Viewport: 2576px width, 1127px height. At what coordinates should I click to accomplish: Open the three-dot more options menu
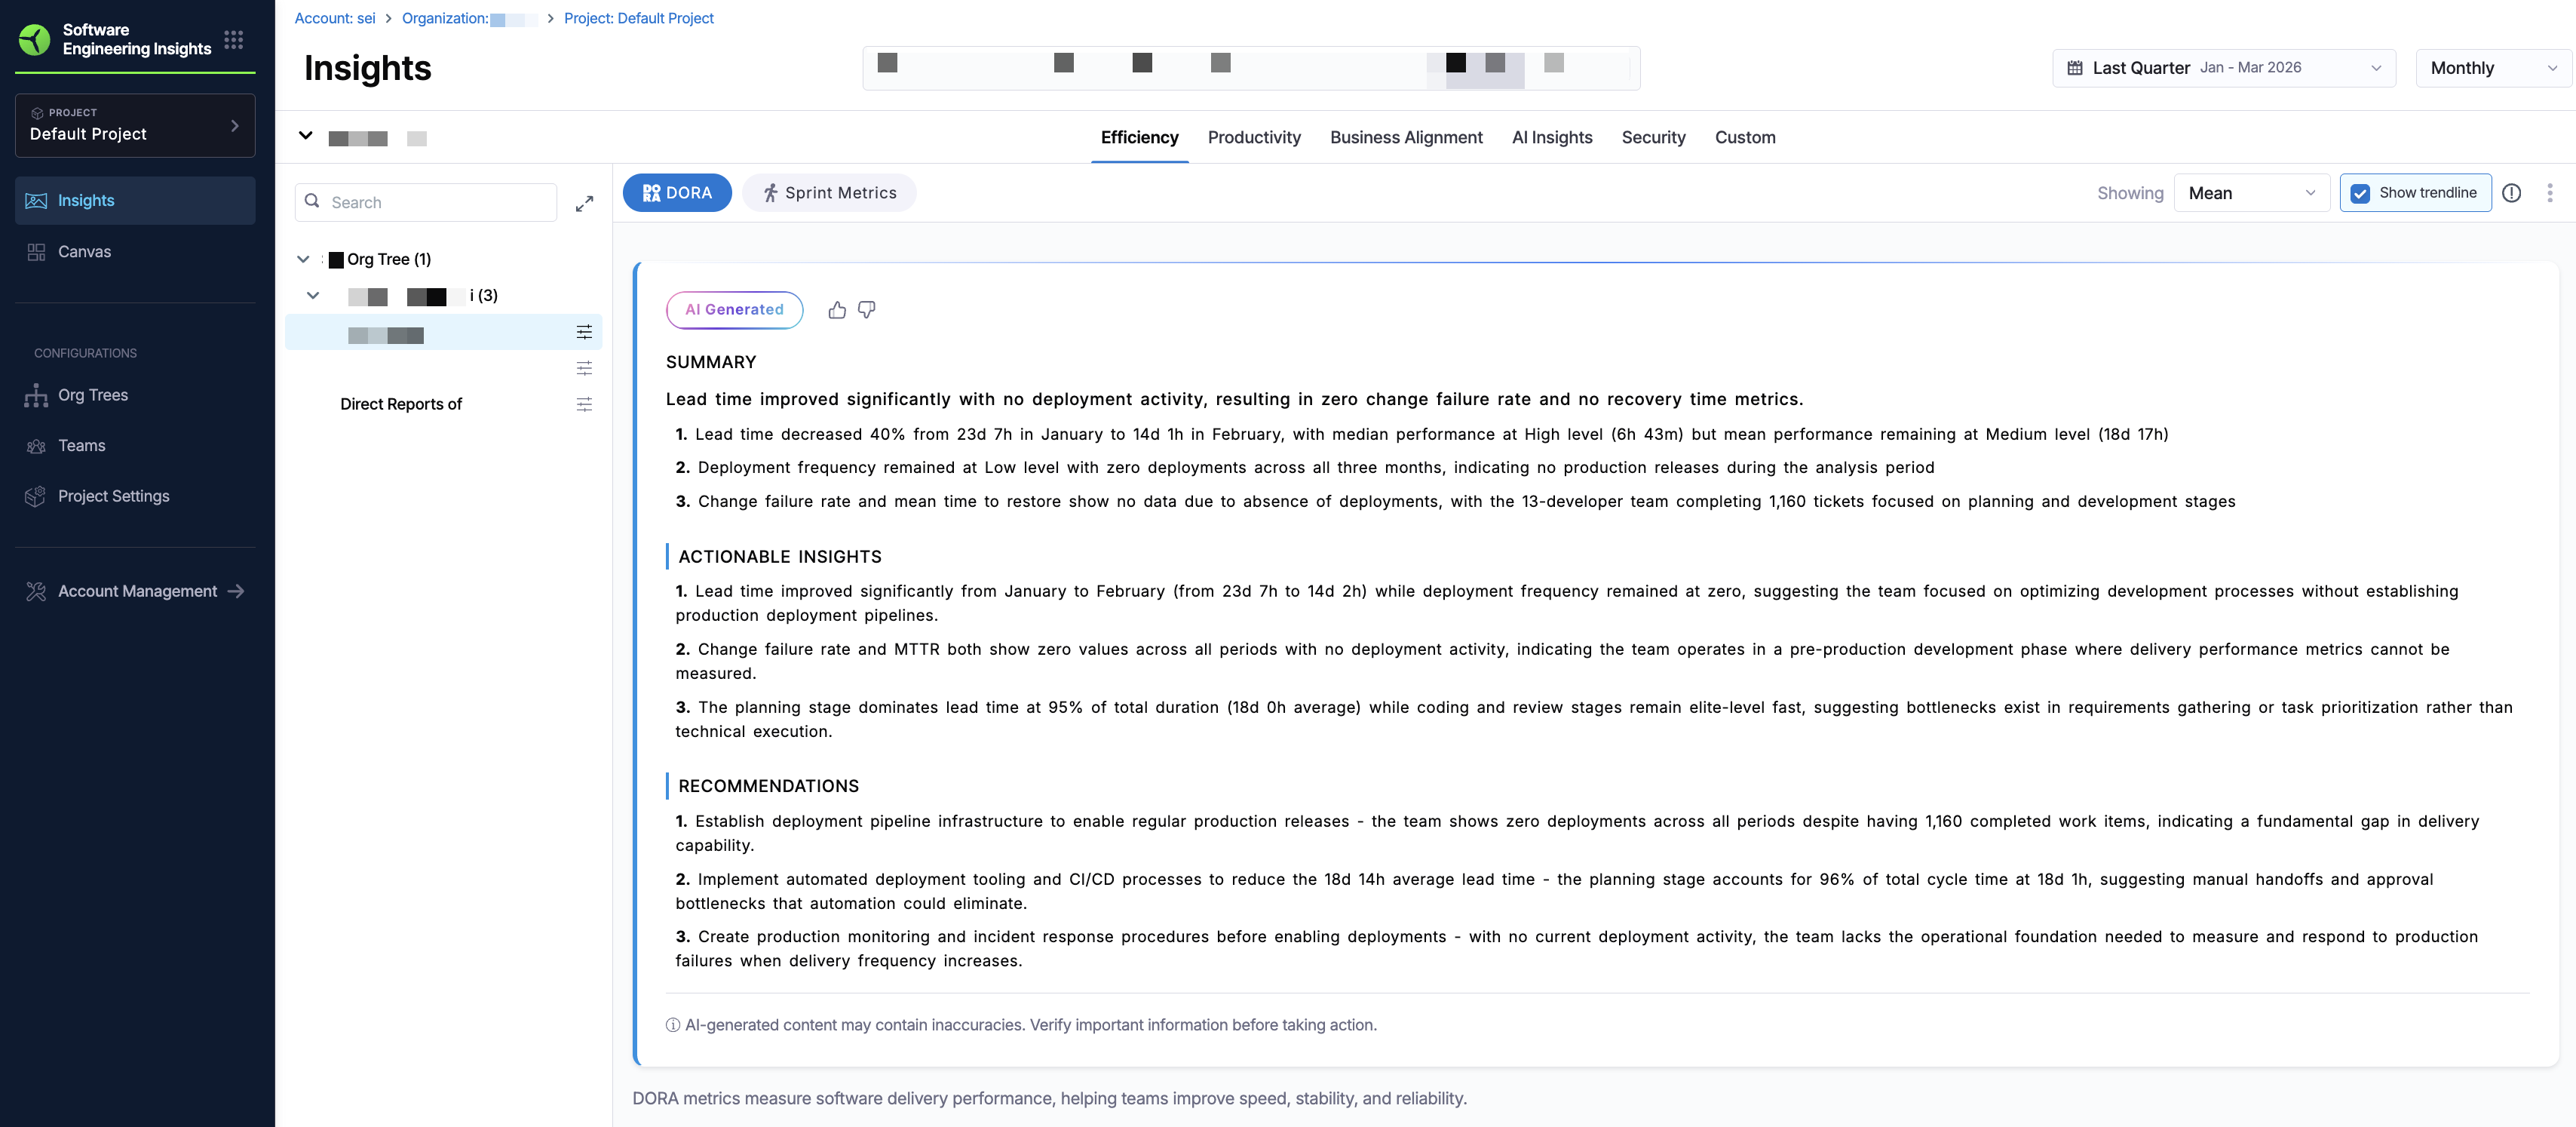2550,193
